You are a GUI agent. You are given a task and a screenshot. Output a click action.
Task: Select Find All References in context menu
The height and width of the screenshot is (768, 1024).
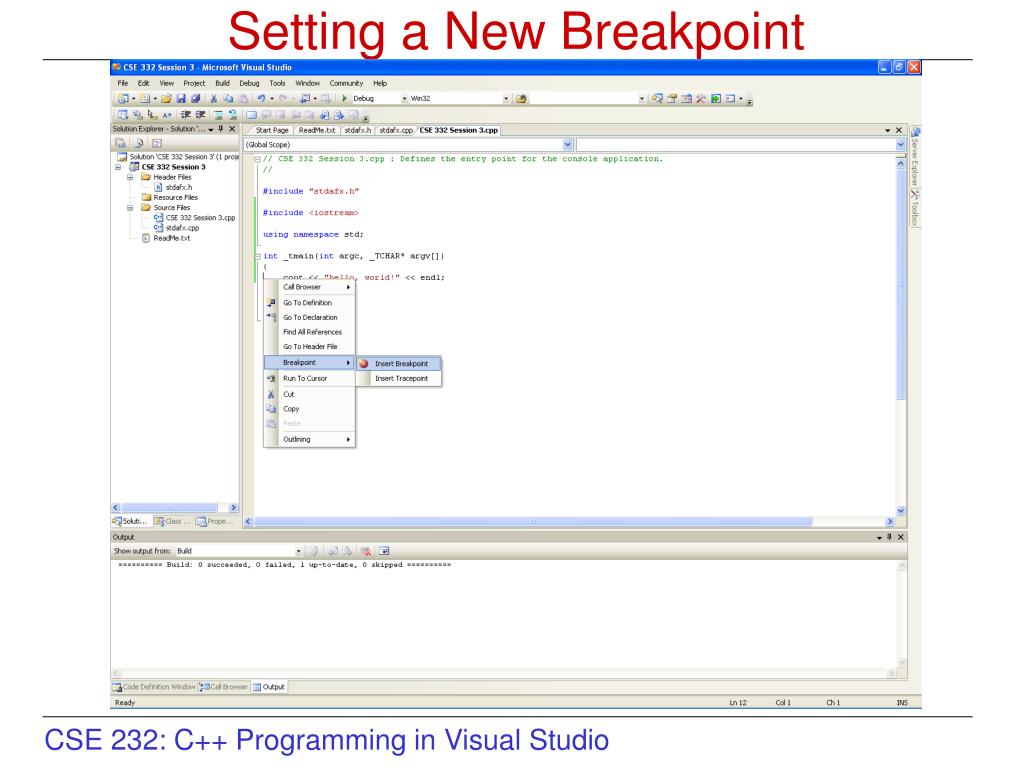[x=310, y=332]
